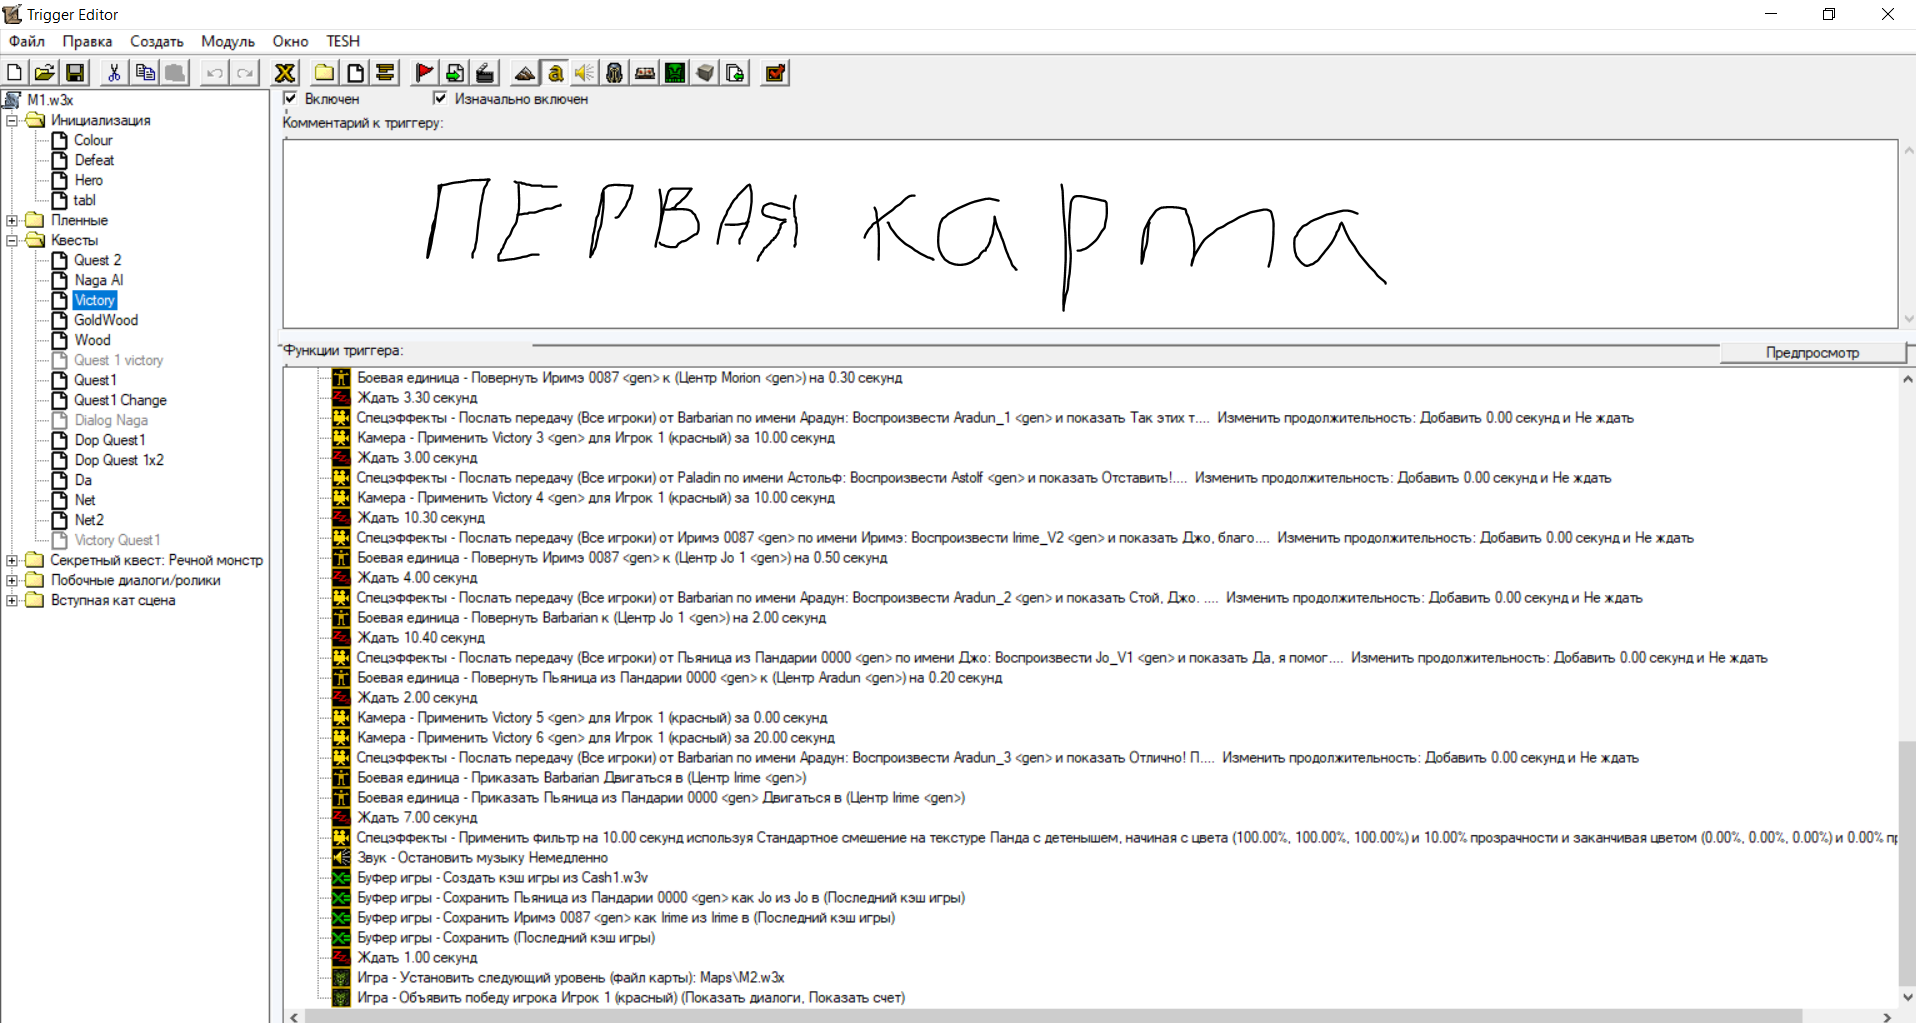Select the 'GoldWood' trigger

[x=106, y=320]
